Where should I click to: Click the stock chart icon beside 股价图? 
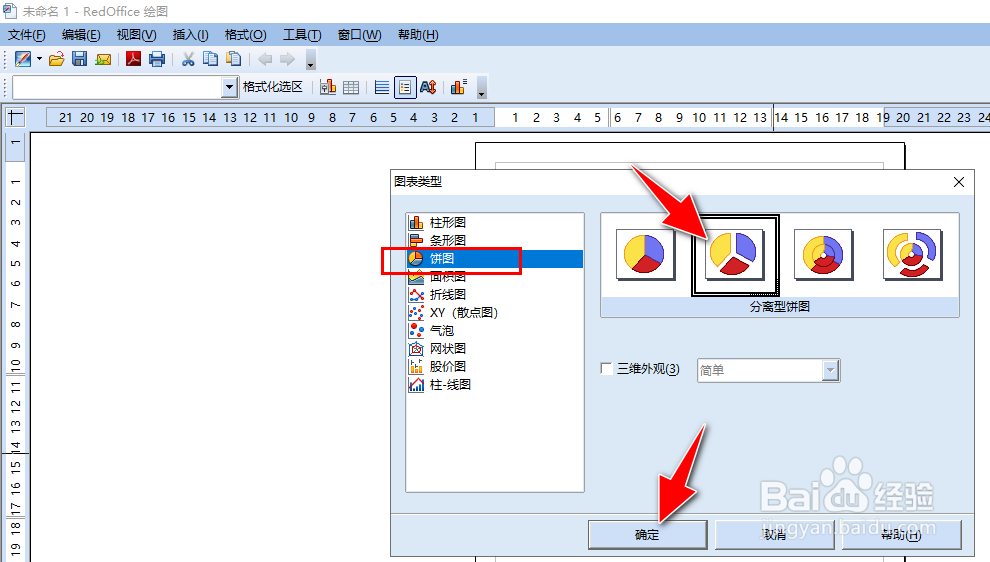(x=416, y=366)
